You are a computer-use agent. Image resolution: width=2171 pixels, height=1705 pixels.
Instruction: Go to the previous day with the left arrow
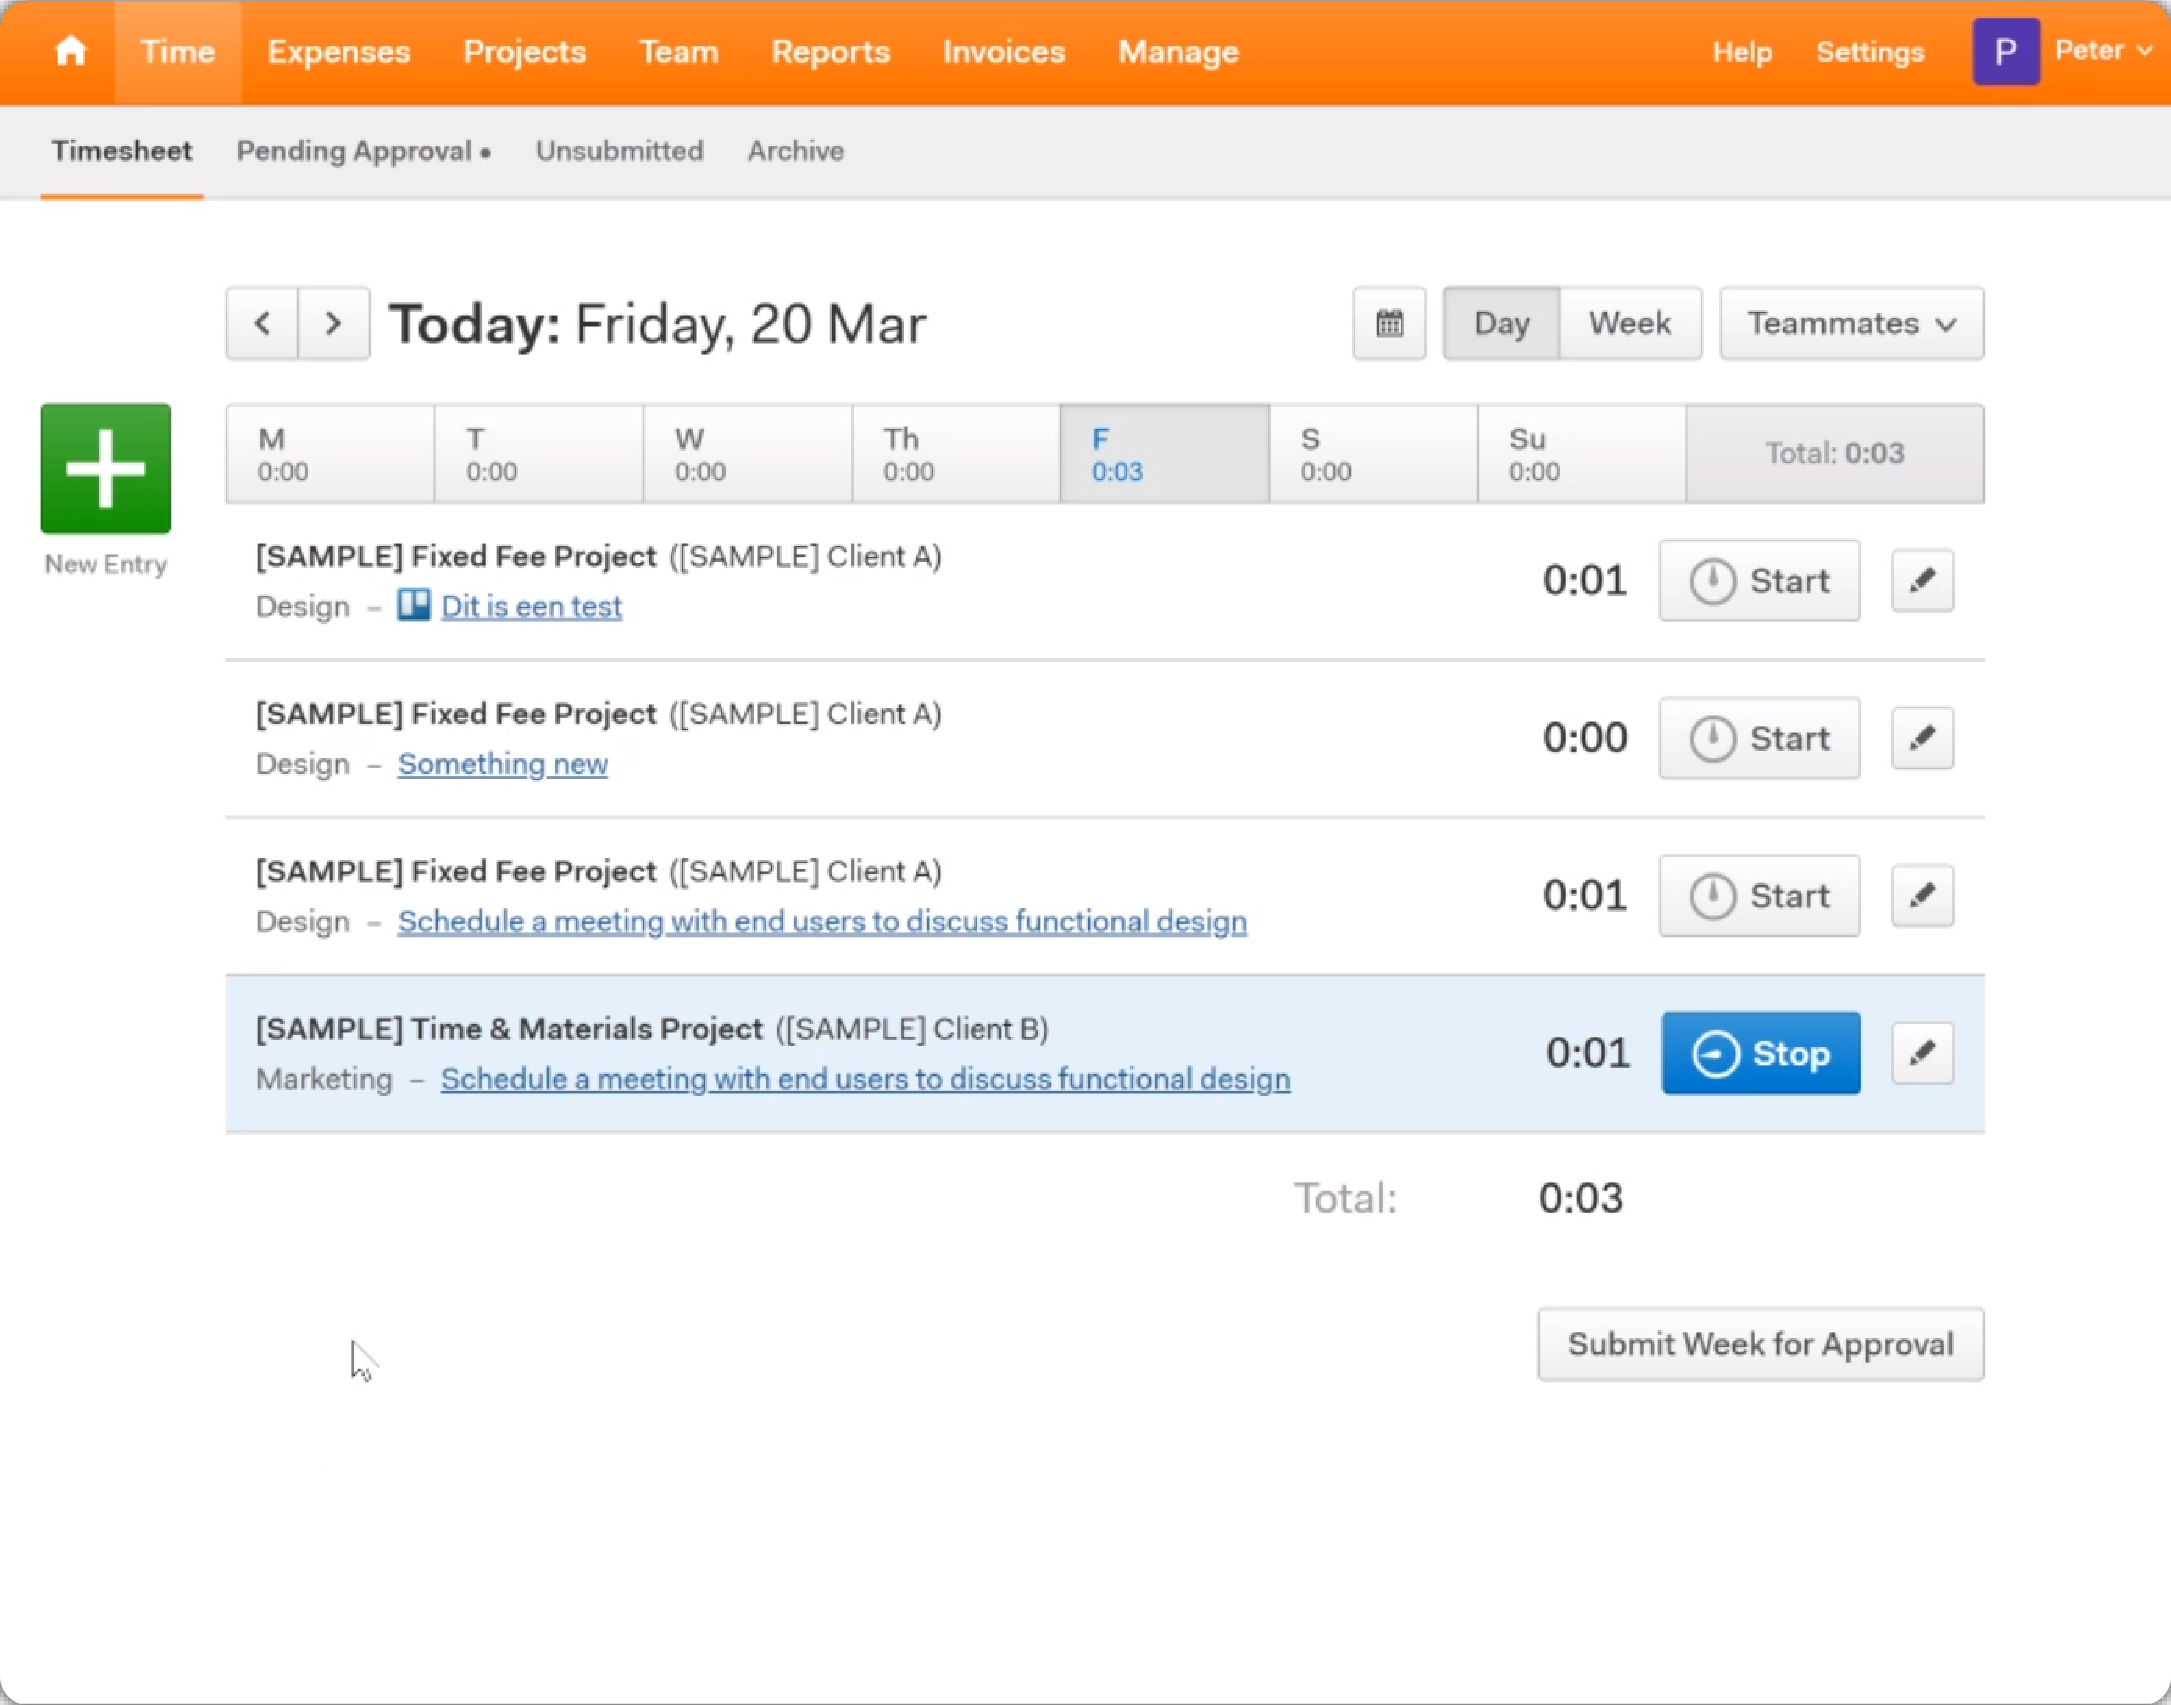(262, 323)
